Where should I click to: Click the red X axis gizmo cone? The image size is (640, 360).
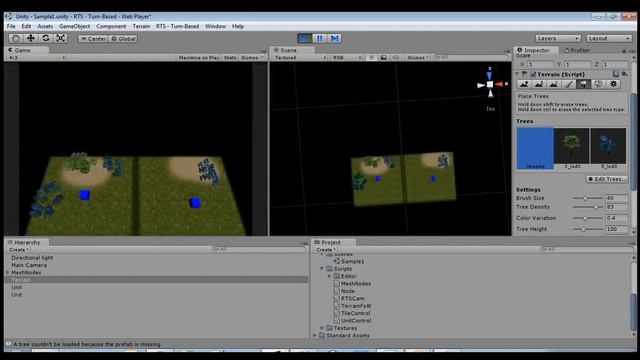(x=499, y=84)
